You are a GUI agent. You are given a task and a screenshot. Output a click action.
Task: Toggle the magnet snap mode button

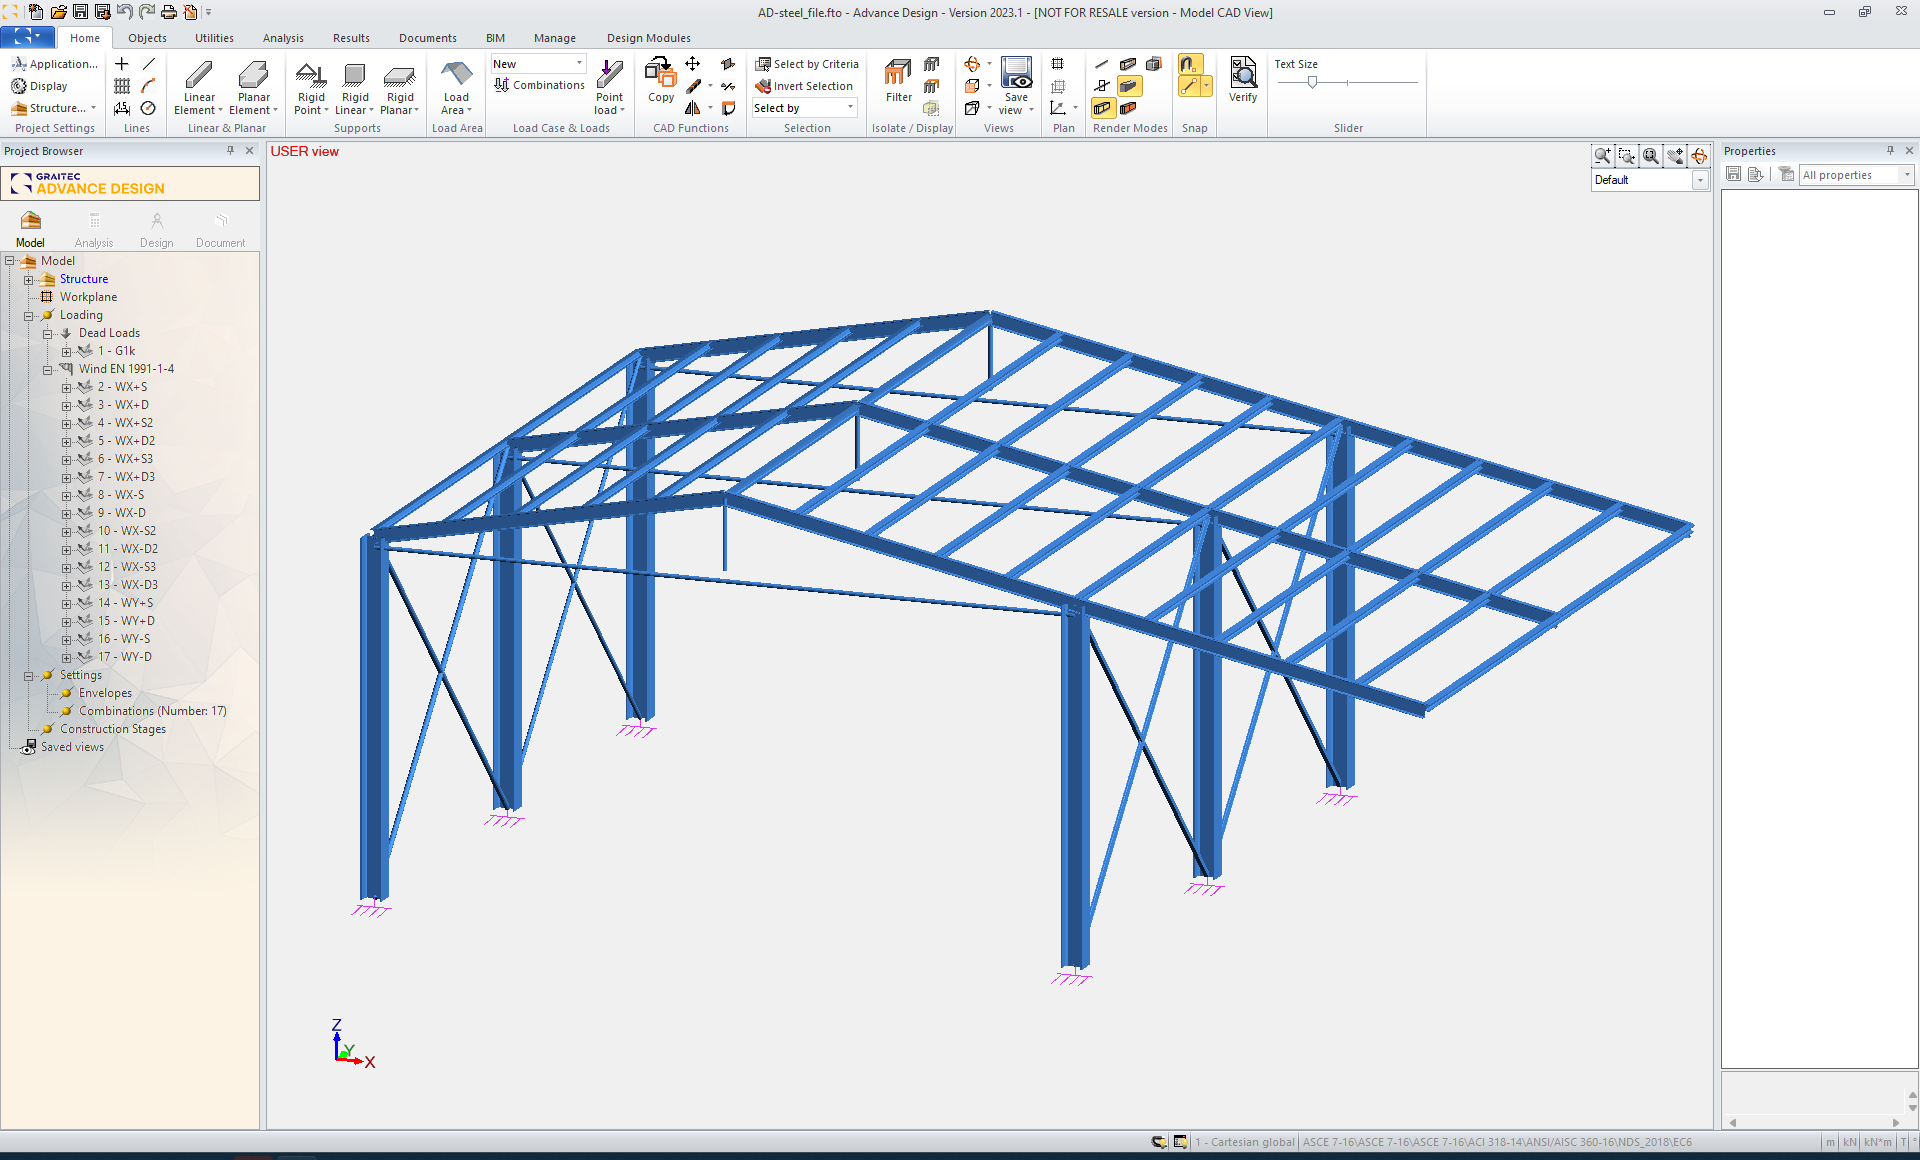click(x=1189, y=64)
